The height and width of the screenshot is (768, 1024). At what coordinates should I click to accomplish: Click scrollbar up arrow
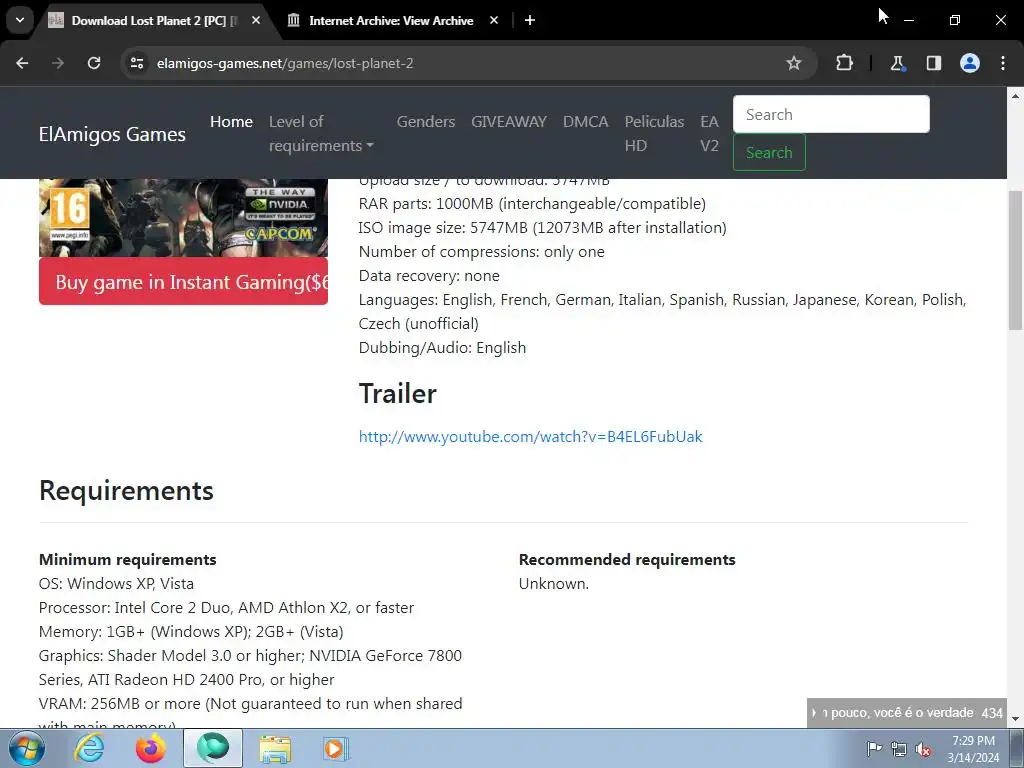(x=1016, y=96)
